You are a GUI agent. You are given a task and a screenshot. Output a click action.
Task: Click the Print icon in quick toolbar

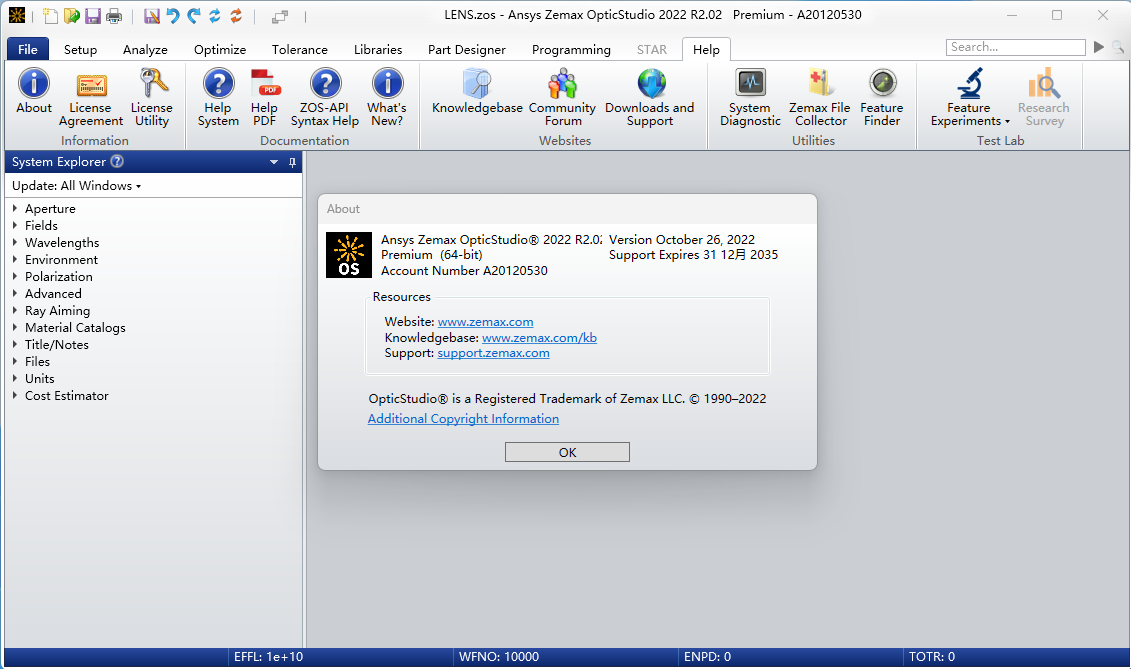coord(114,15)
